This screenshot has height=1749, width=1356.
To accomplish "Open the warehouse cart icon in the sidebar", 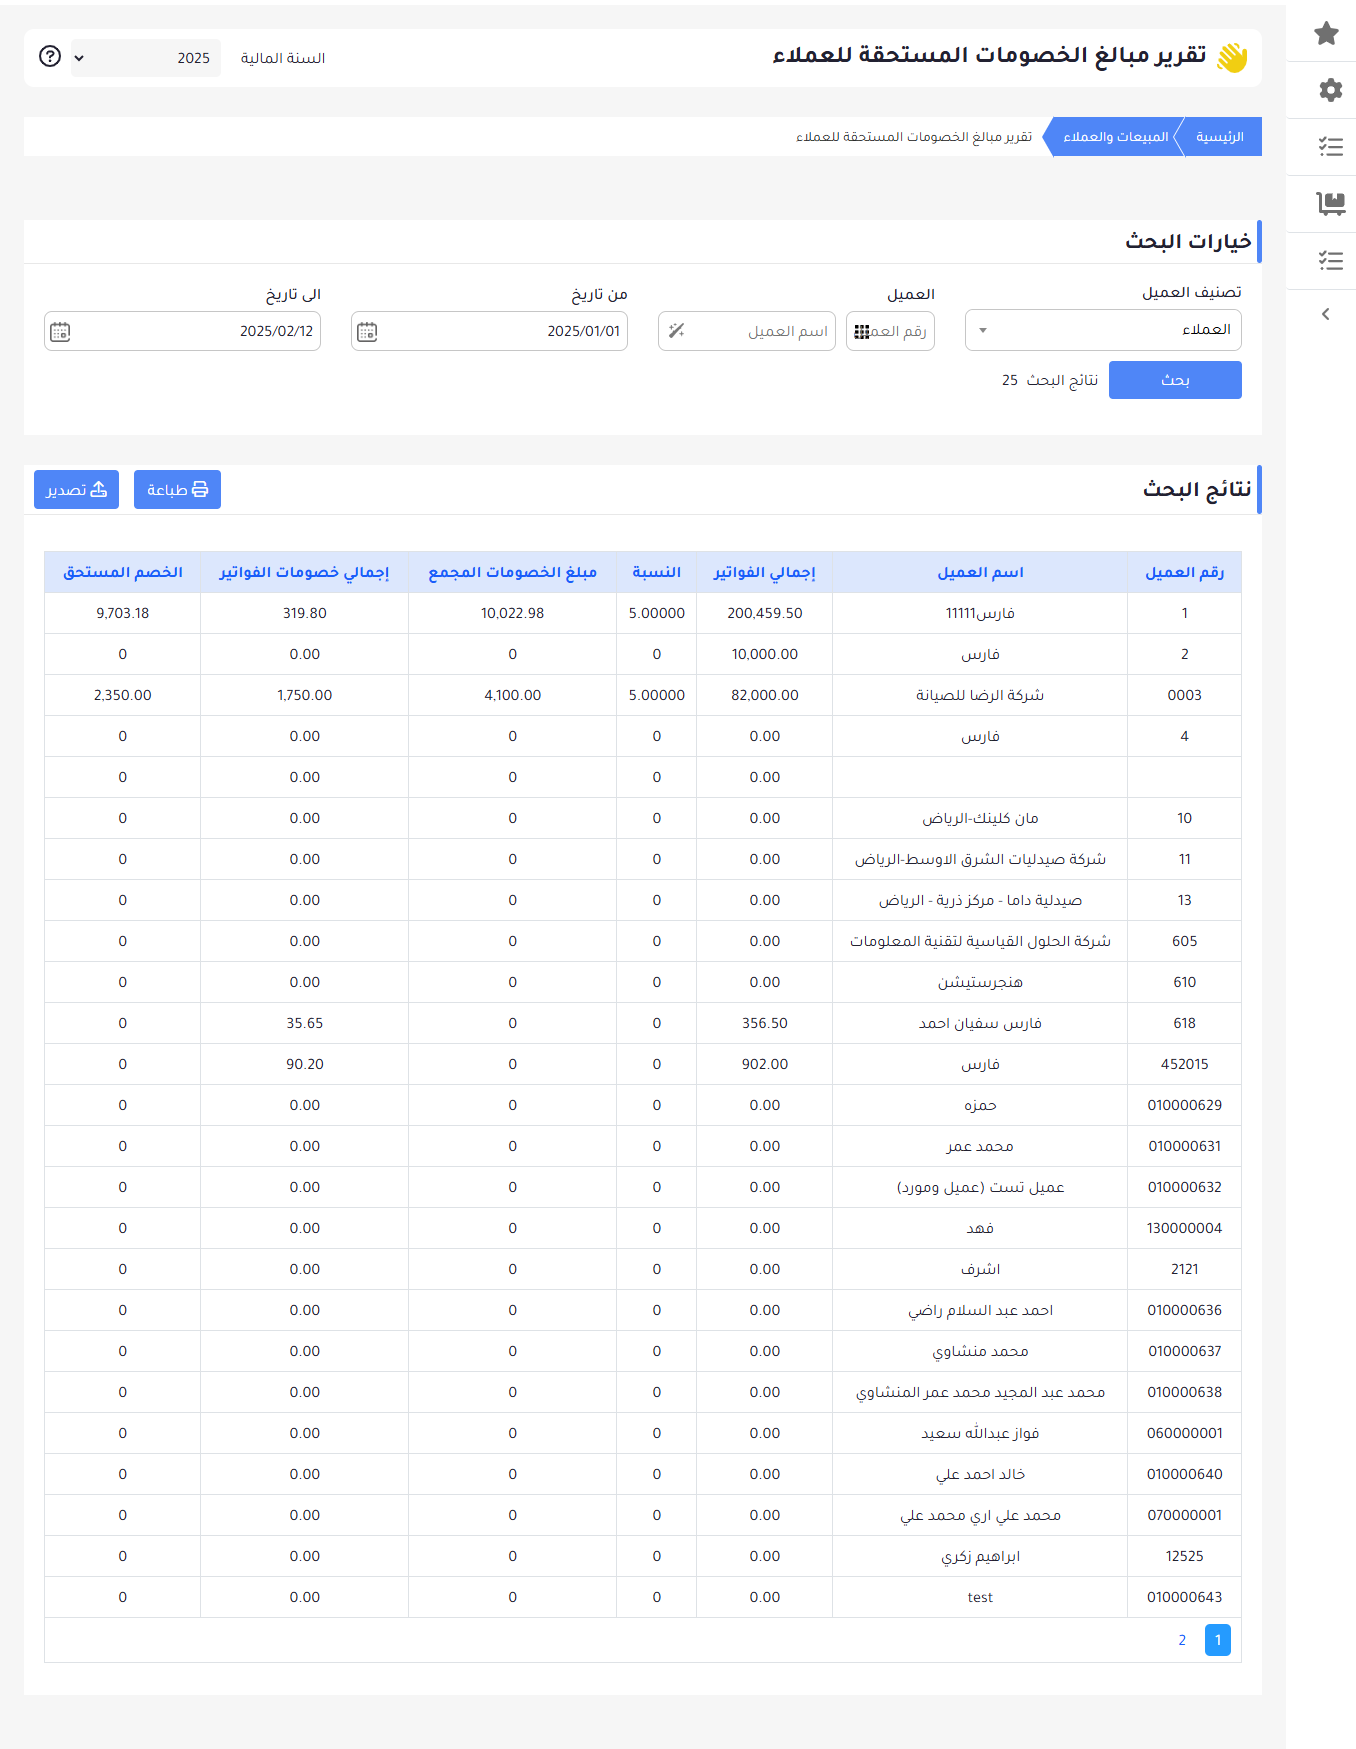I will 1330,204.
